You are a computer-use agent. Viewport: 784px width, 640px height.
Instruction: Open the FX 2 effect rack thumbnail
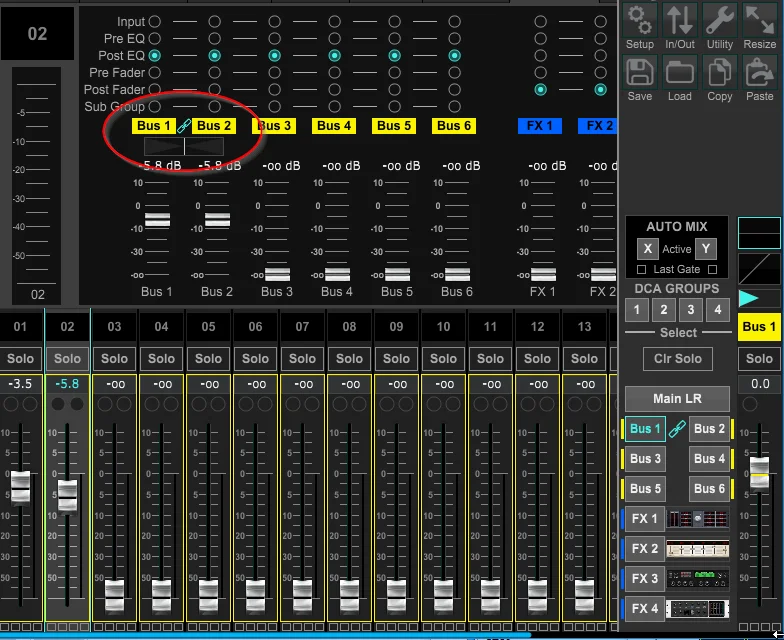pyautogui.click(x=698, y=549)
